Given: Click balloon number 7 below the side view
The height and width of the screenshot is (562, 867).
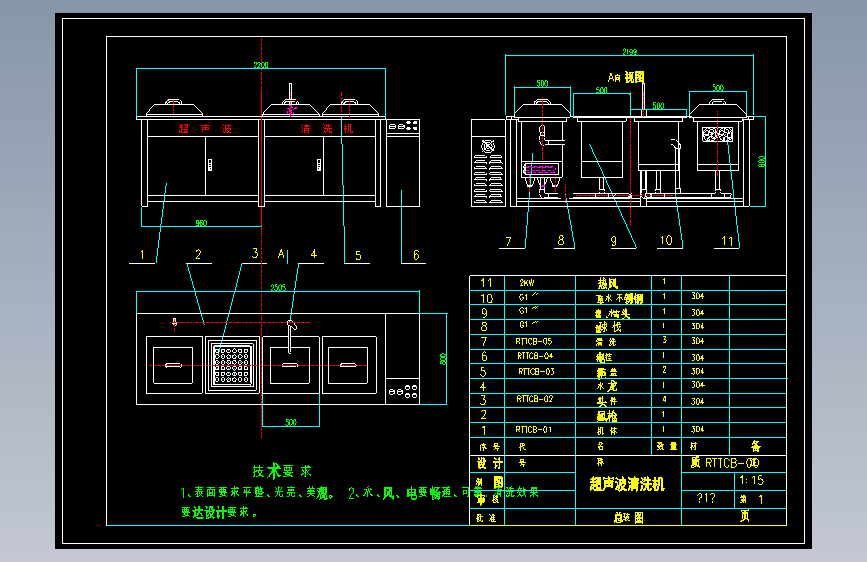Looking at the screenshot, I should [x=508, y=242].
